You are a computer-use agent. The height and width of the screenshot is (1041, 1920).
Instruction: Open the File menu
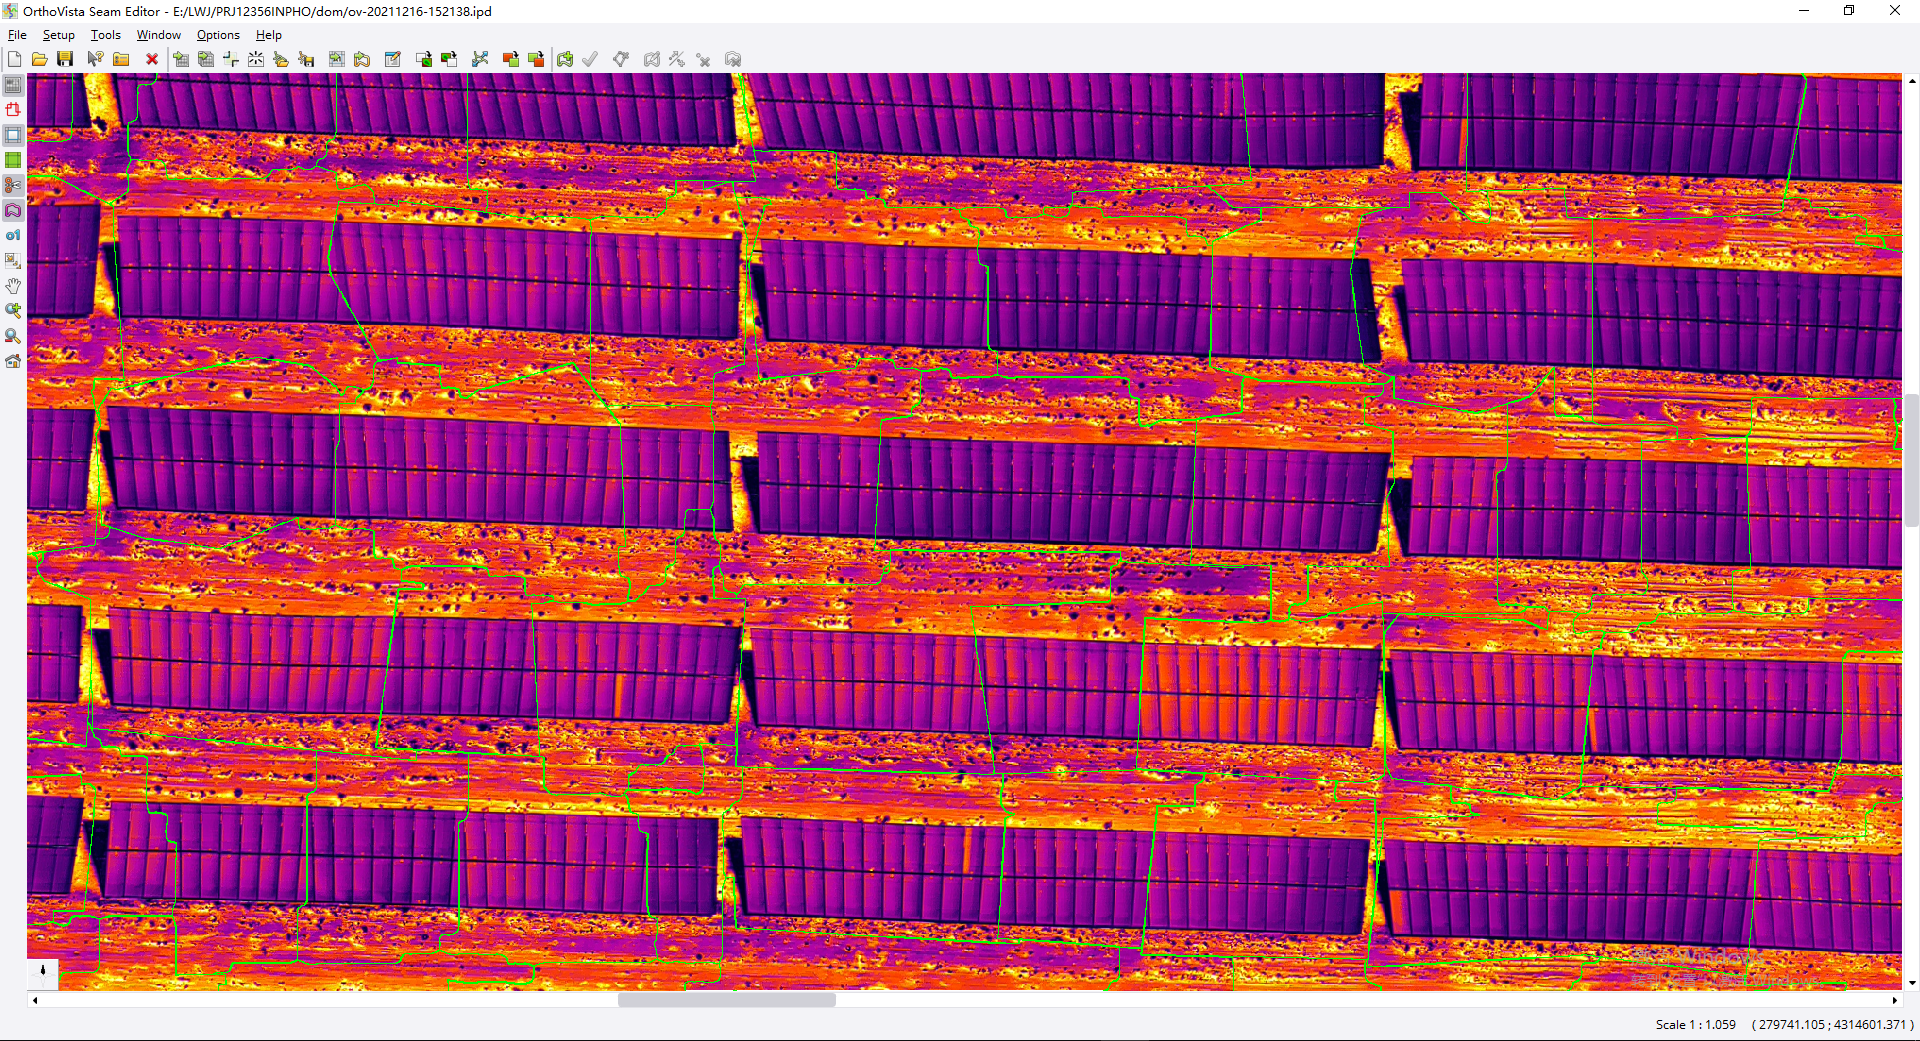17,35
